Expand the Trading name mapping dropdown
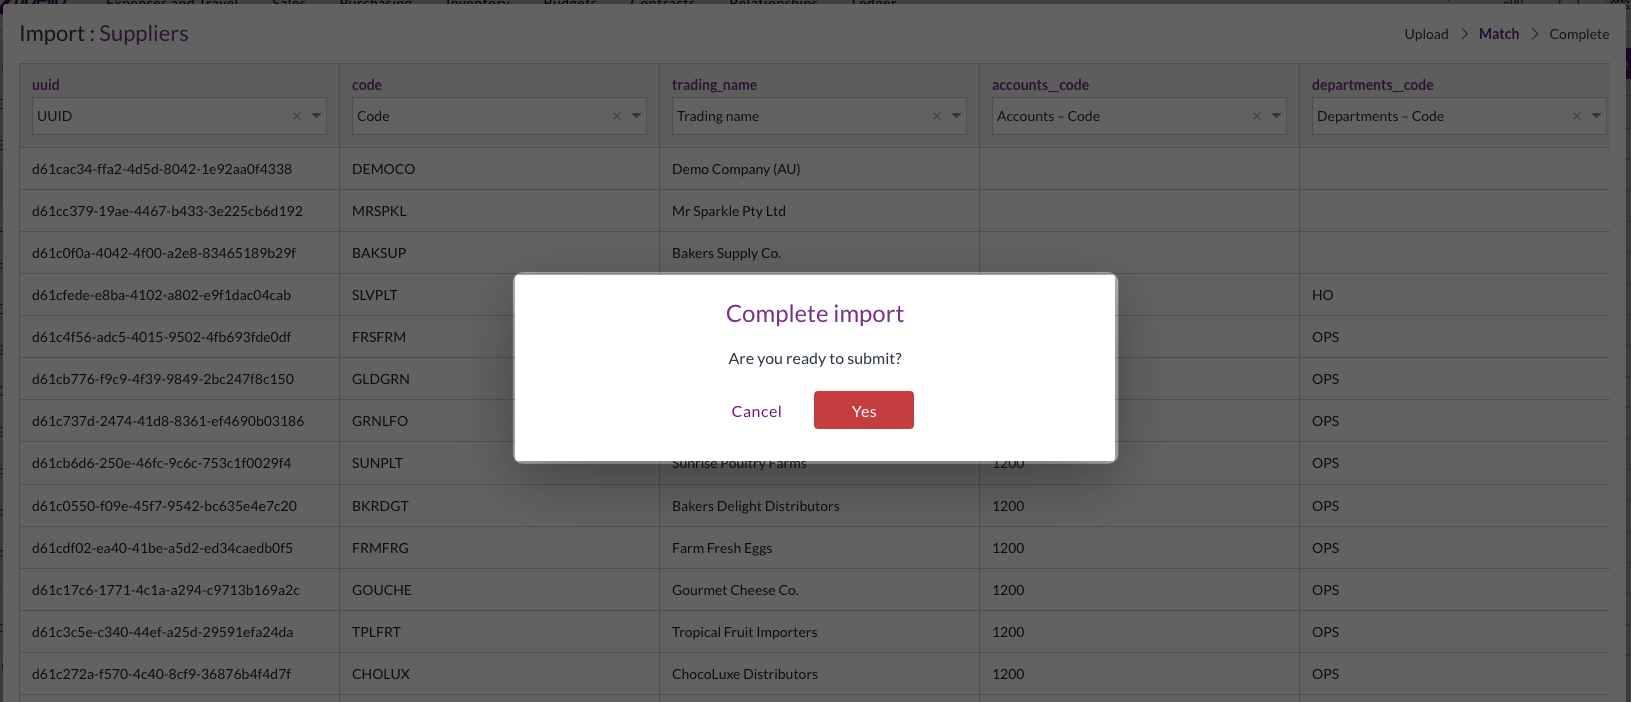The width and height of the screenshot is (1631, 702). click(957, 116)
